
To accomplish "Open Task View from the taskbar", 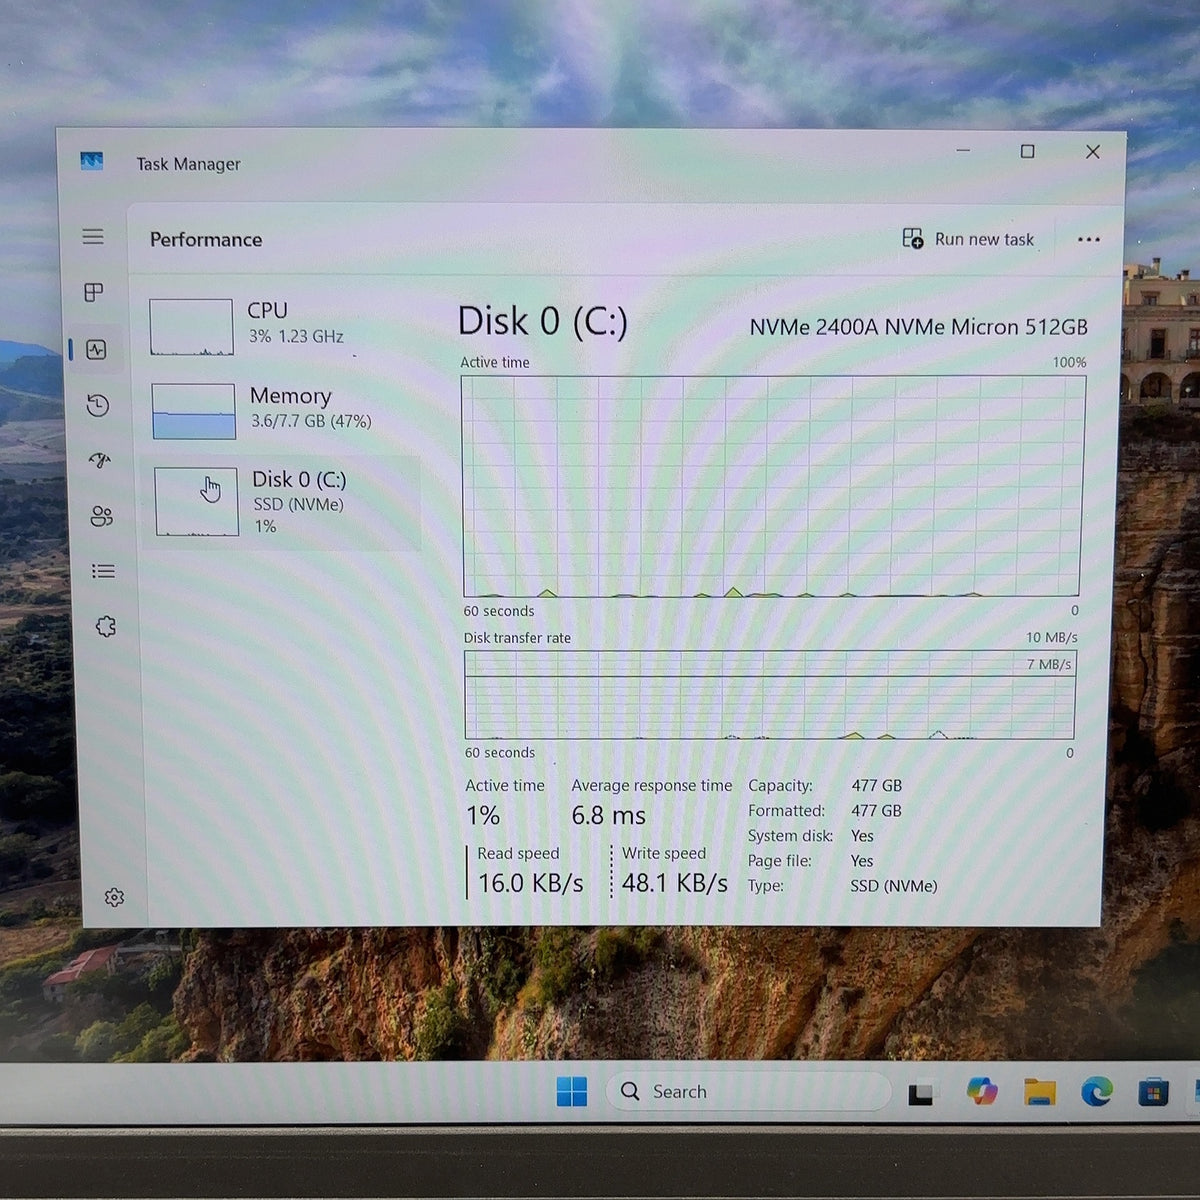I will coord(920,1094).
